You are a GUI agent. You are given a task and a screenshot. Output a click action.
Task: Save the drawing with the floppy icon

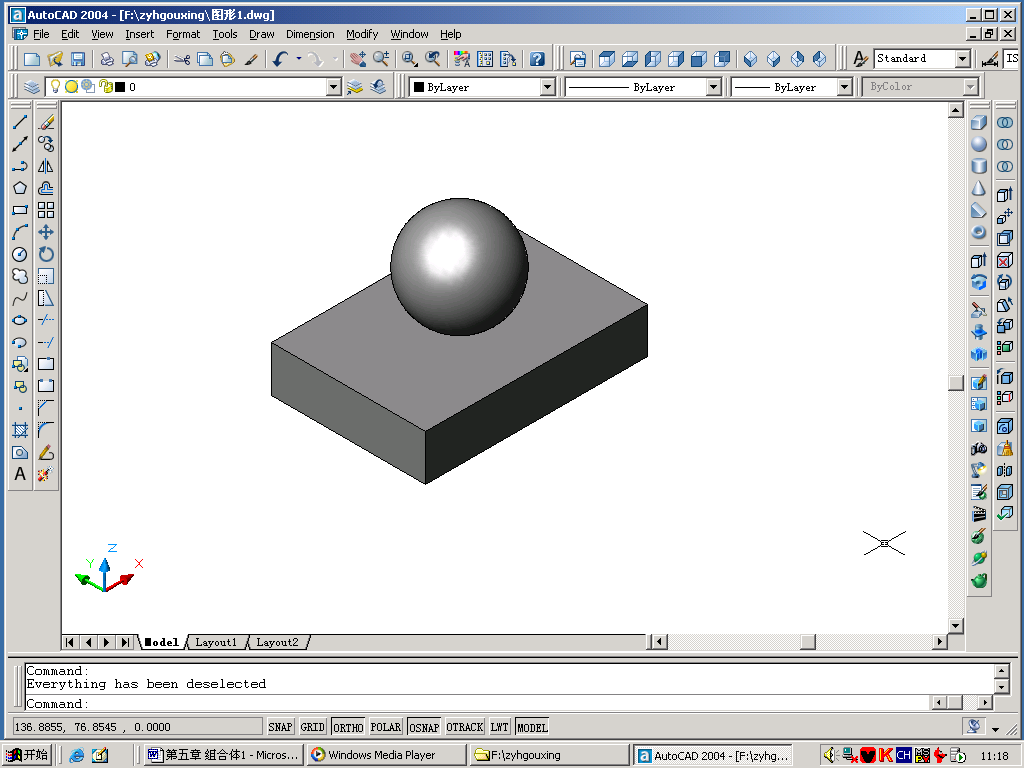point(78,59)
